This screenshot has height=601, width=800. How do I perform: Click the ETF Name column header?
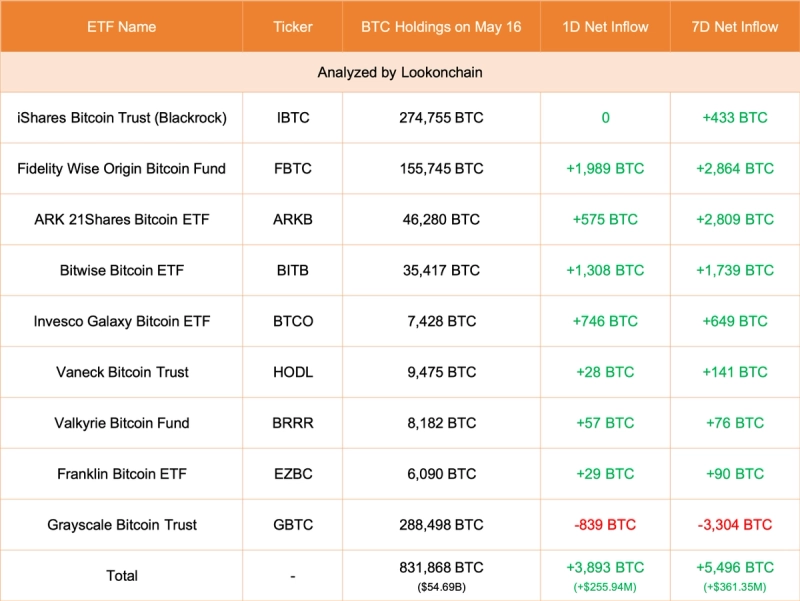click(x=122, y=27)
